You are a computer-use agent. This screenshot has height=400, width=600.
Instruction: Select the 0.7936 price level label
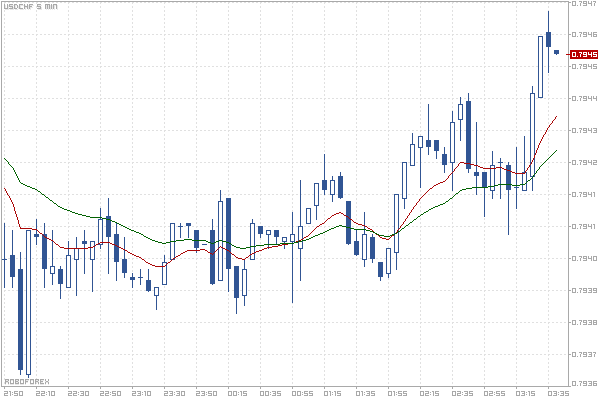[584, 383]
